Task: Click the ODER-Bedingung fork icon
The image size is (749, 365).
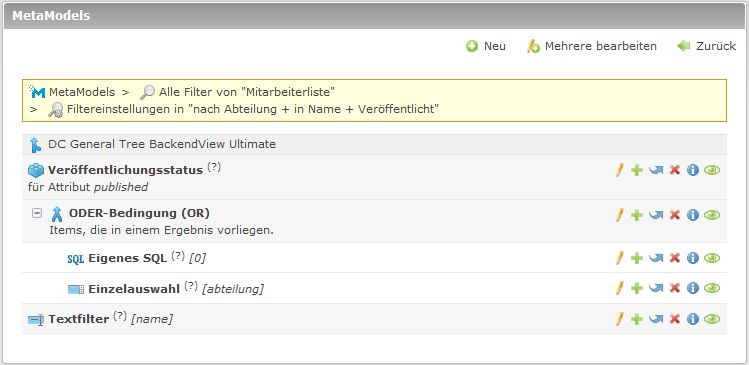Action: [x=57, y=214]
